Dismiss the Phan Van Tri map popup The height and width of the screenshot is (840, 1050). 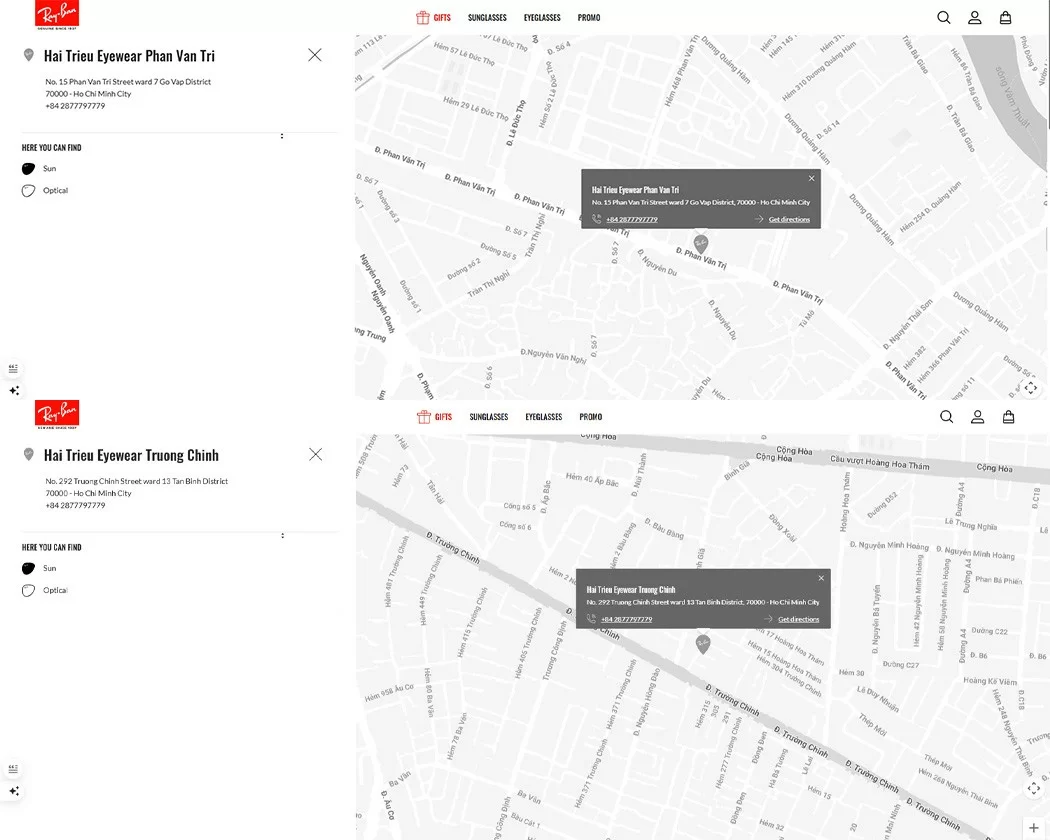click(x=811, y=178)
